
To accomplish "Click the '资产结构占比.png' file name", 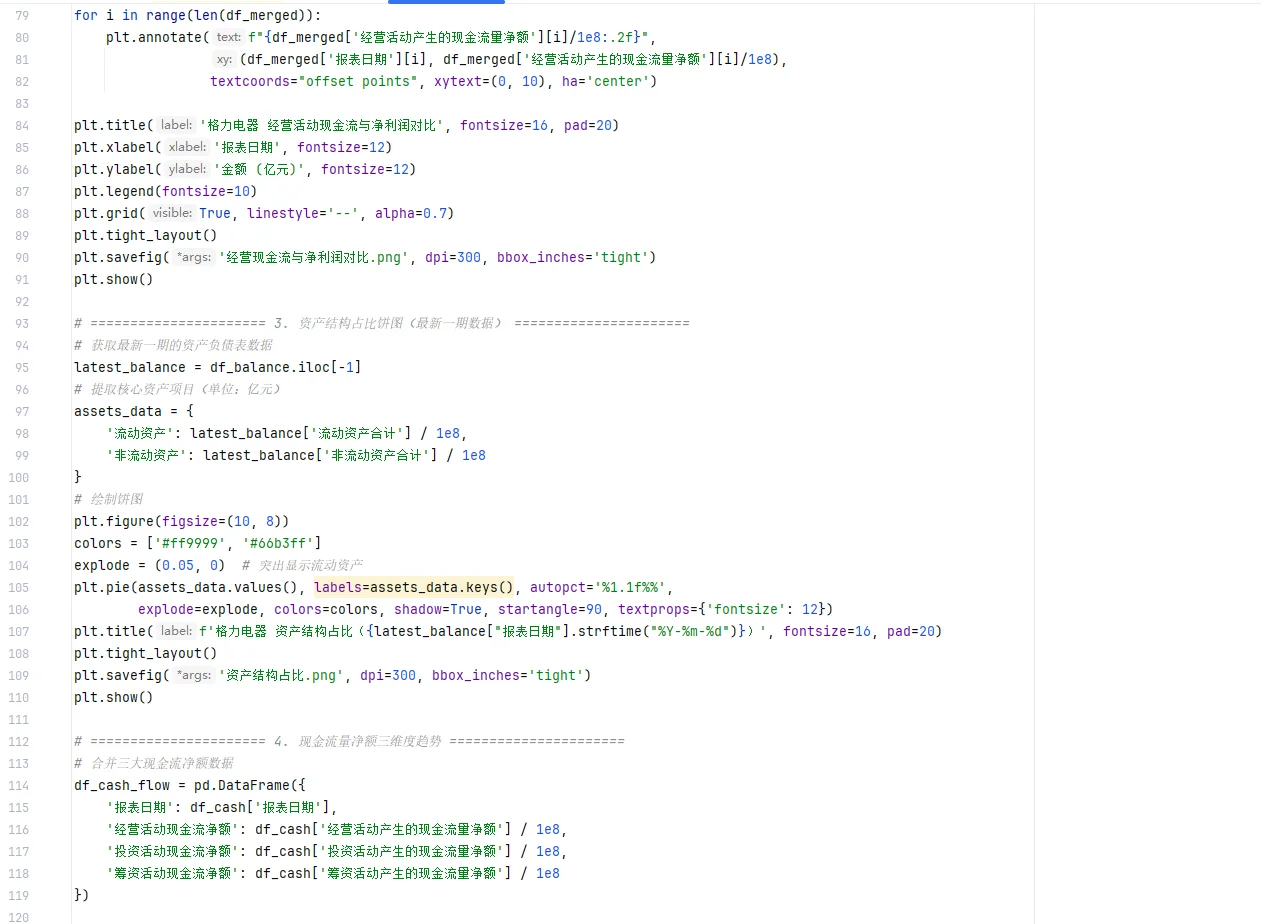I will (281, 676).
